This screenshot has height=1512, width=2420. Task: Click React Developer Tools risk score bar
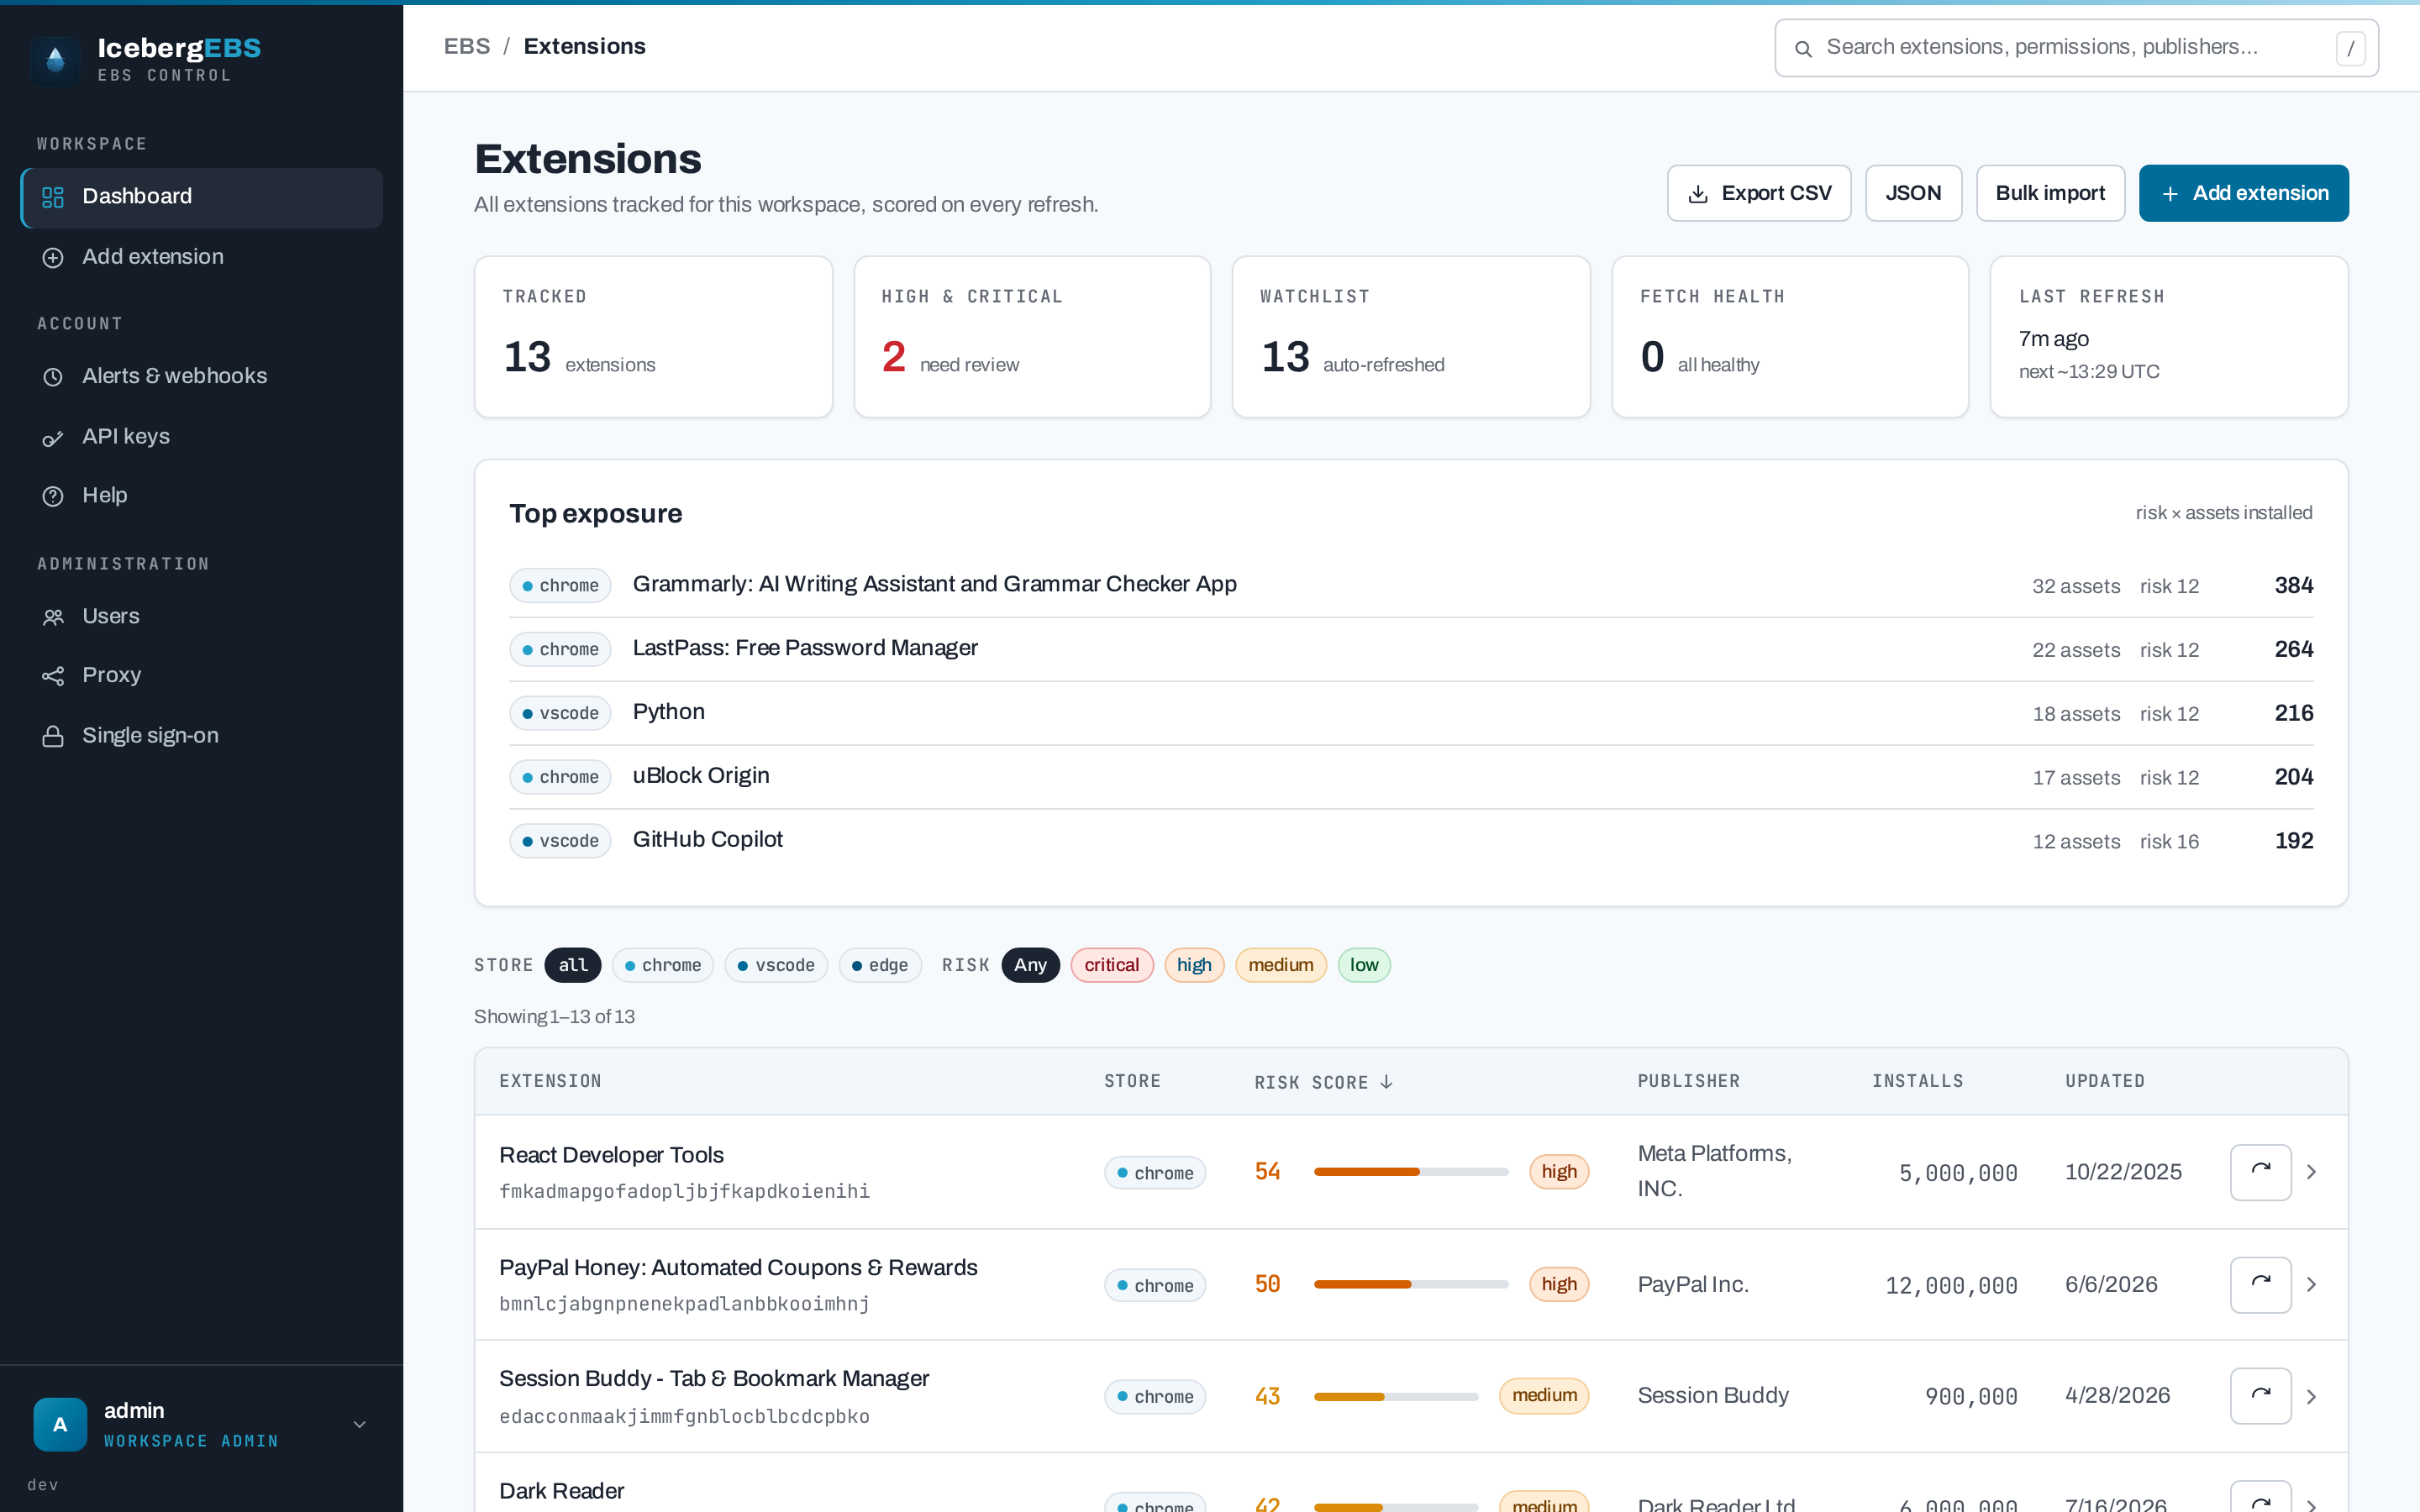(1411, 1172)
